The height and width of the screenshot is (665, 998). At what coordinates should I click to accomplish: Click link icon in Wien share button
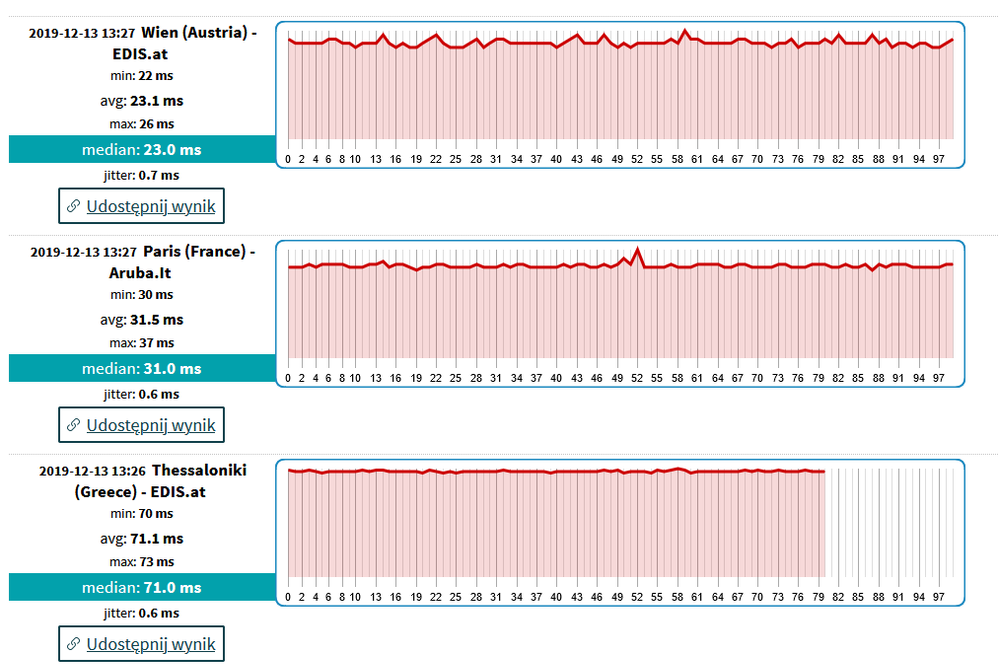[x=74, y=206]
